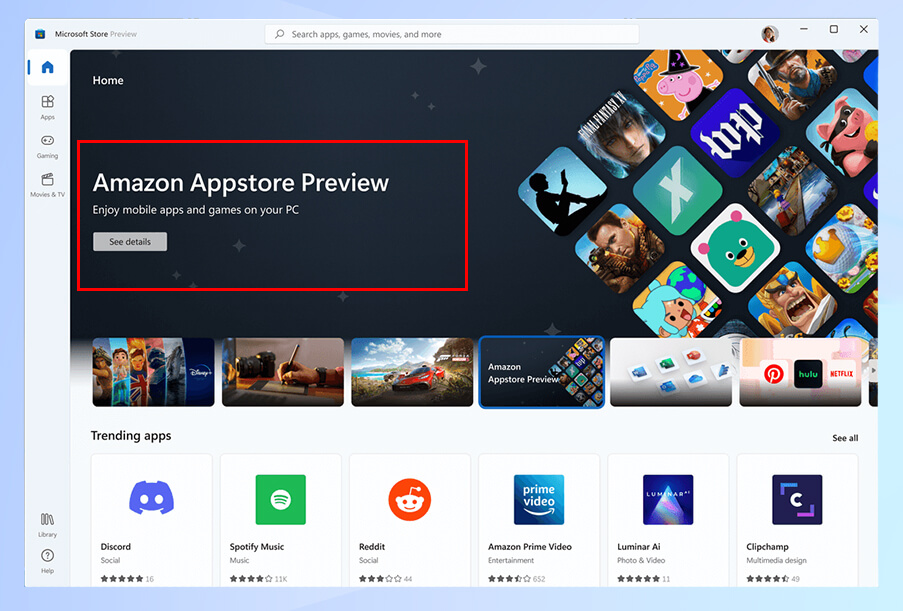Minimize the Microsoft Store window
Viewport: 903px width, 611px height.
tap(804, 29)
